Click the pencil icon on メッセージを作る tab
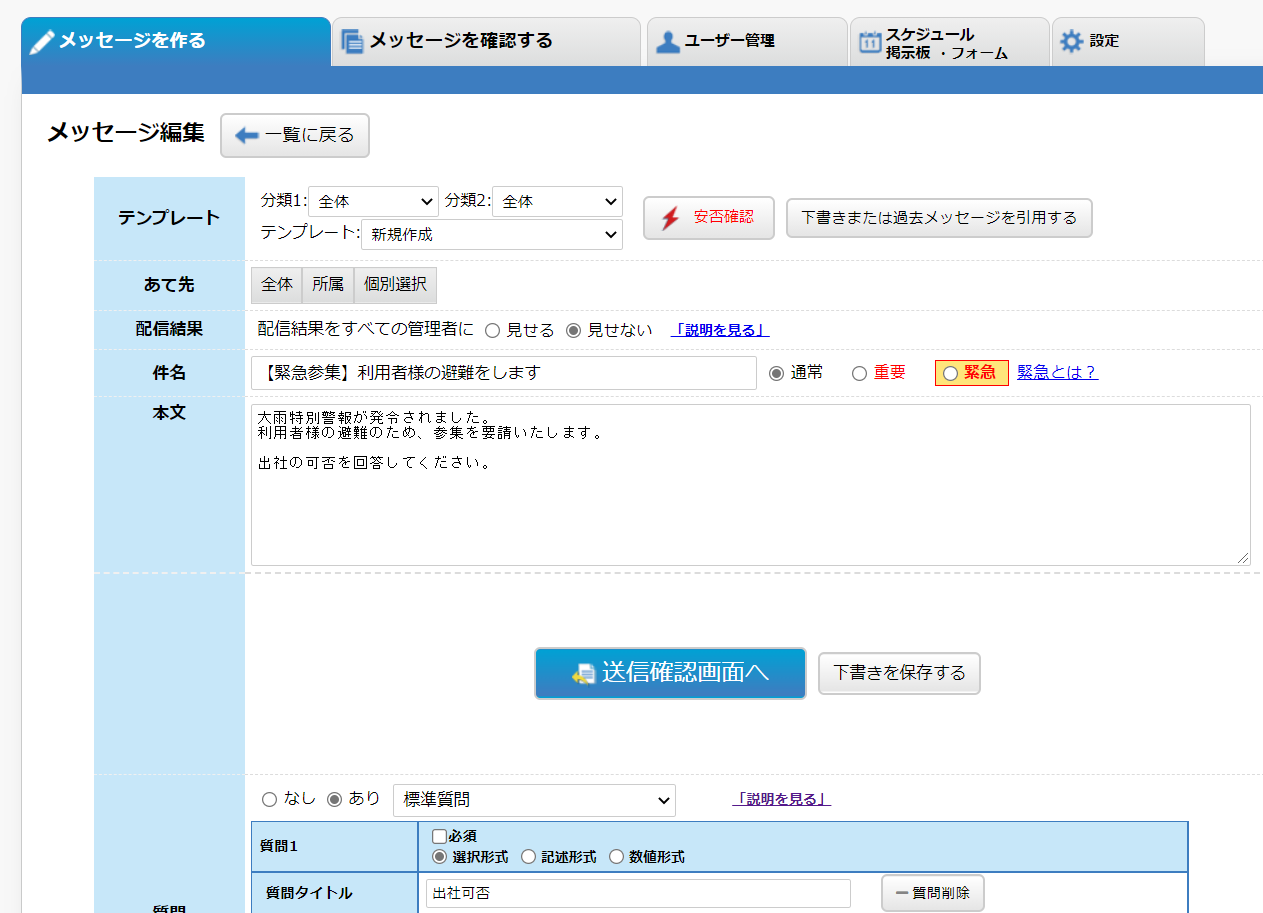The height and width of the screenshot is (913, 1263). [42, 41]
